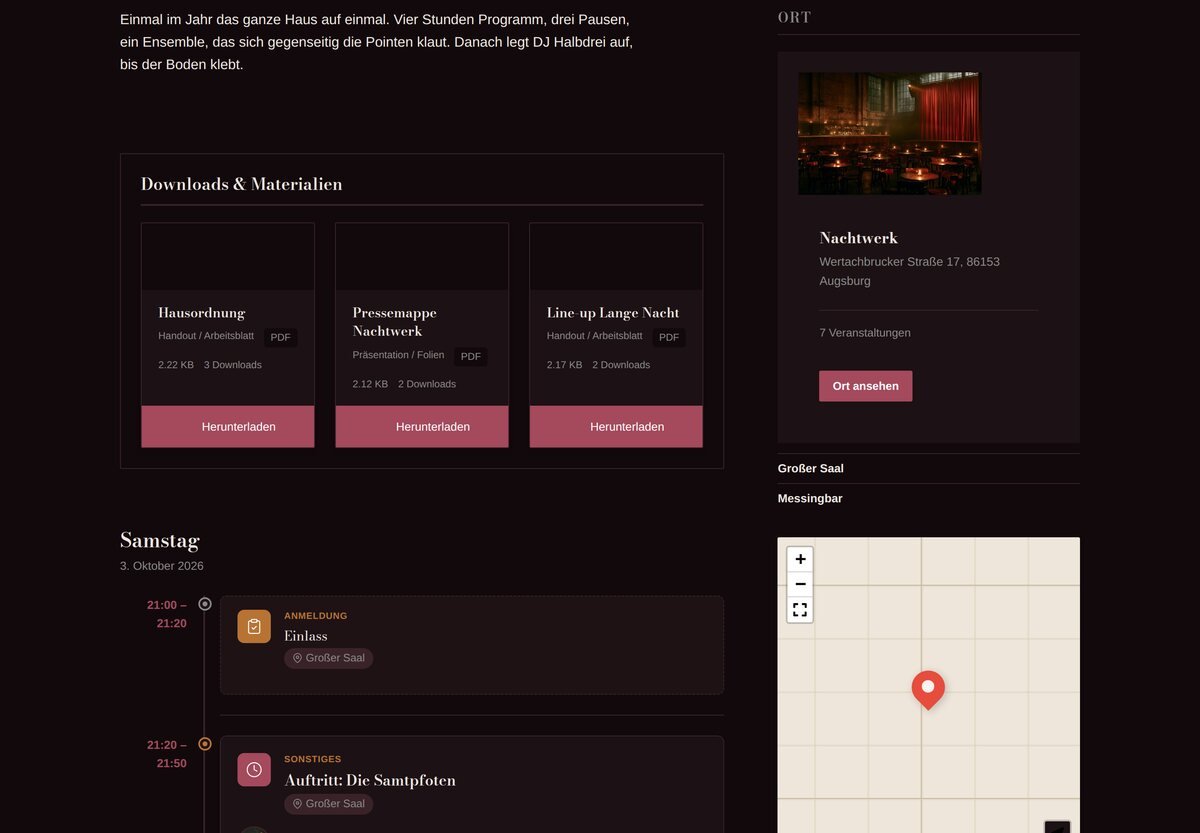Image resolution: width=1200 pixels, height=833 pixels.
Task: Click the Einlass timeline entry title
Action: click(x=306, y=636)
